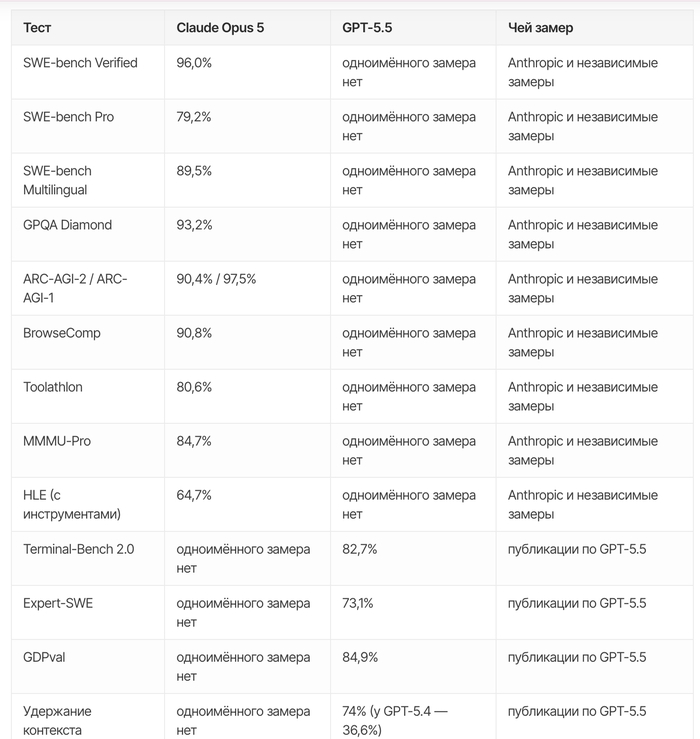Image resolution: width=700 pixels, height=739 pixels.
Task: Select the Toolathlon test name
Action: [x=53, y=387]
